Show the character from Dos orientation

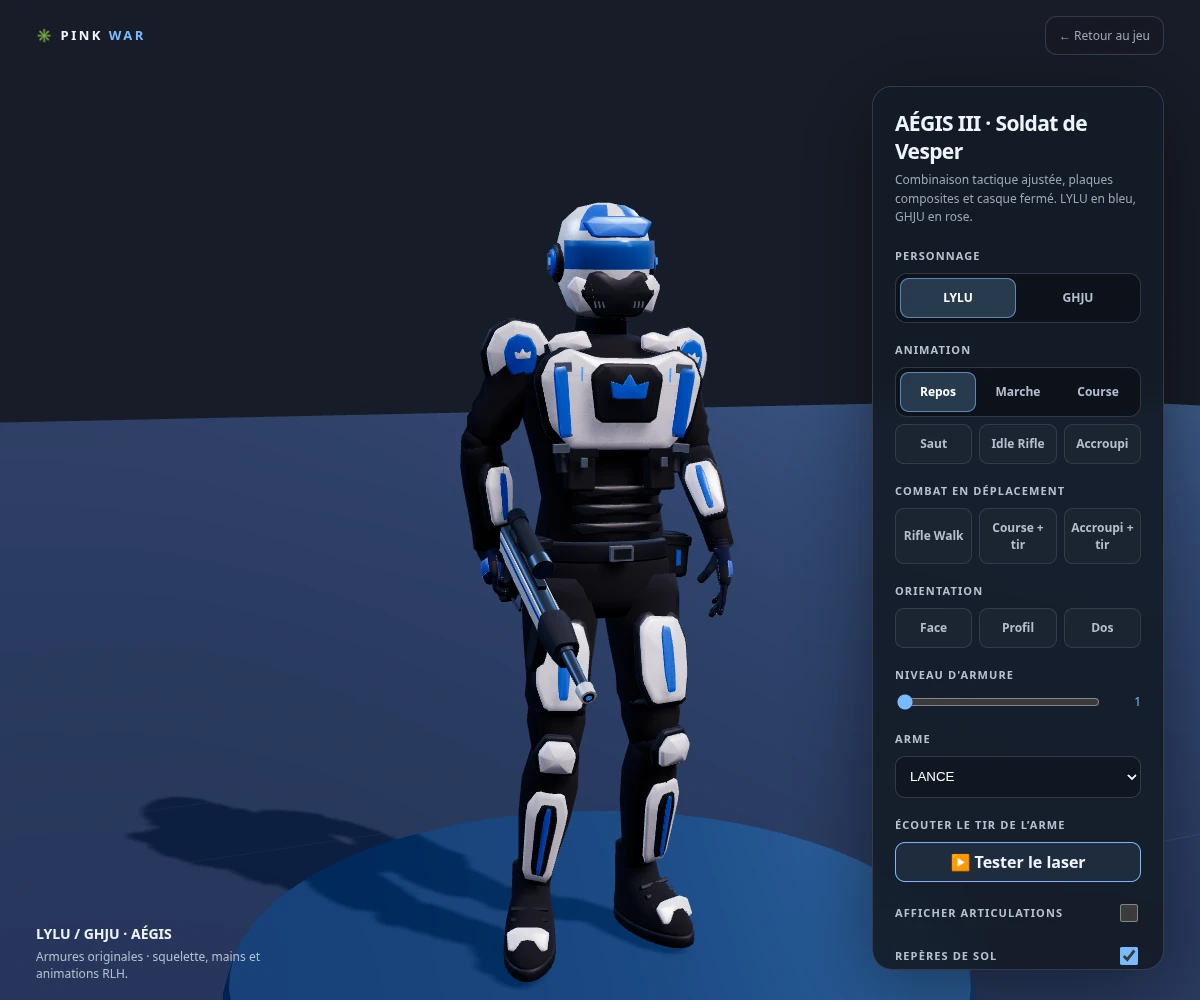[x=1102, y=628]
